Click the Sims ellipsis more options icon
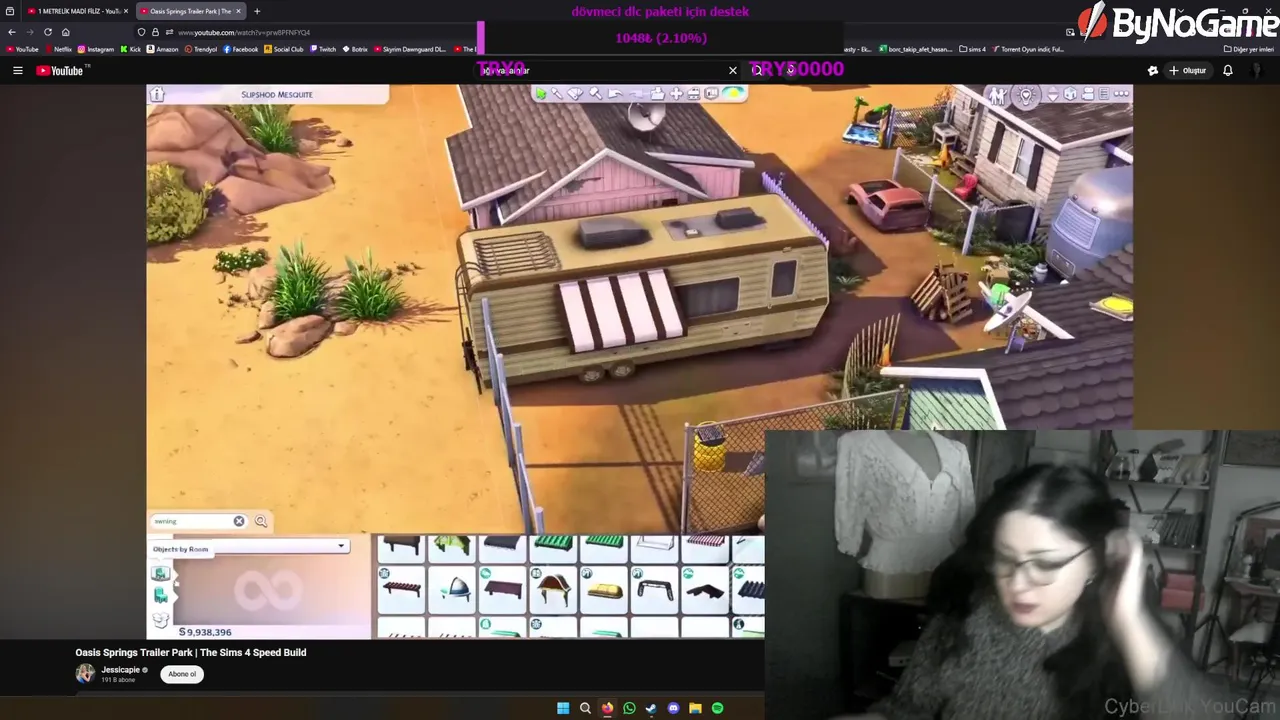The height and width of the screenshot is (720, 1280). click(1122, 94)
